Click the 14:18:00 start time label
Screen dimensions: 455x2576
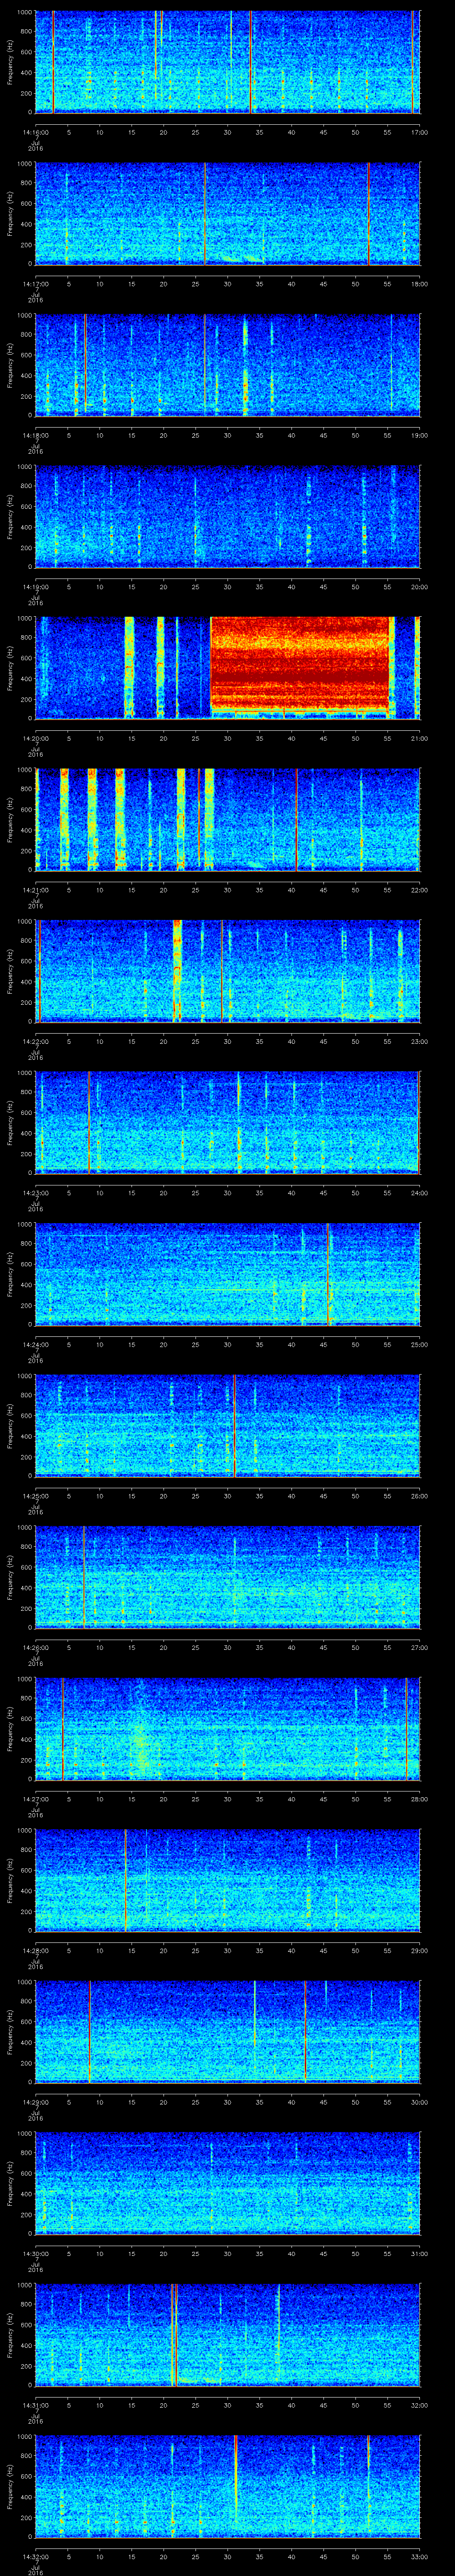(35, 435)
